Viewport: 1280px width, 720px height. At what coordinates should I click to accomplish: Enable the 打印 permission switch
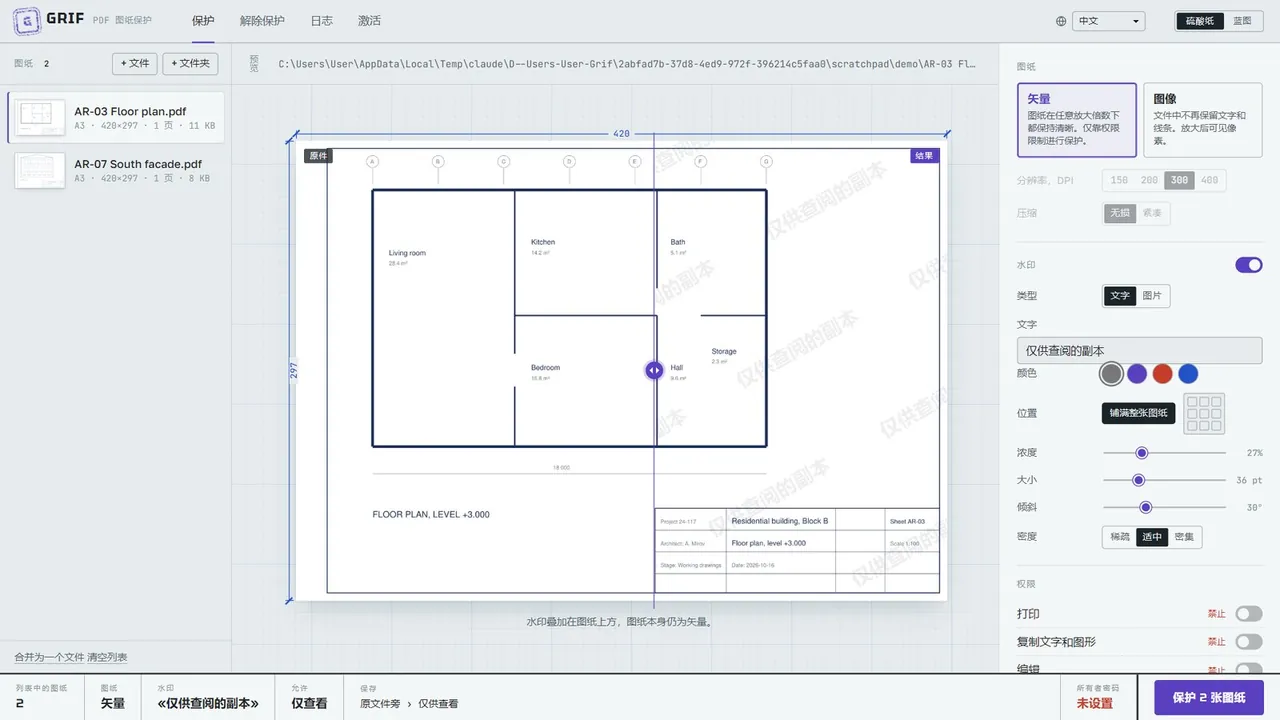click(x=1249, y=614)
